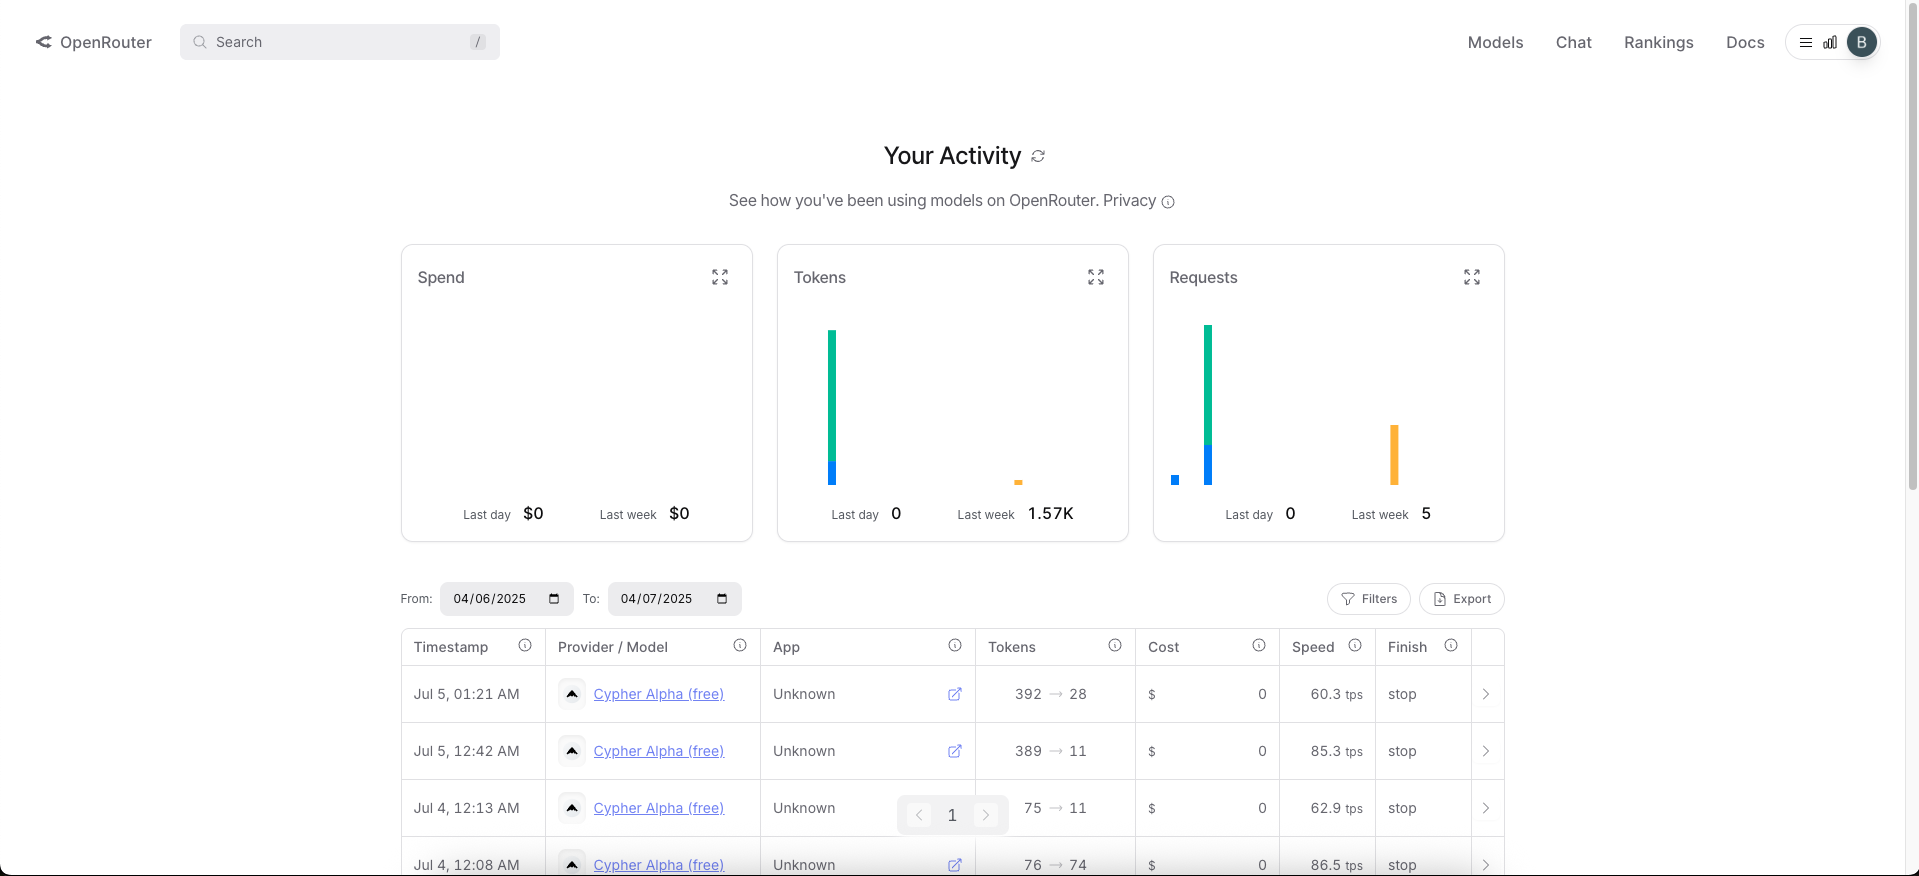The width and height of the screenshot is (1919, 876).
Task: Open external app link for 12:08 AM row
Action: 955,865
